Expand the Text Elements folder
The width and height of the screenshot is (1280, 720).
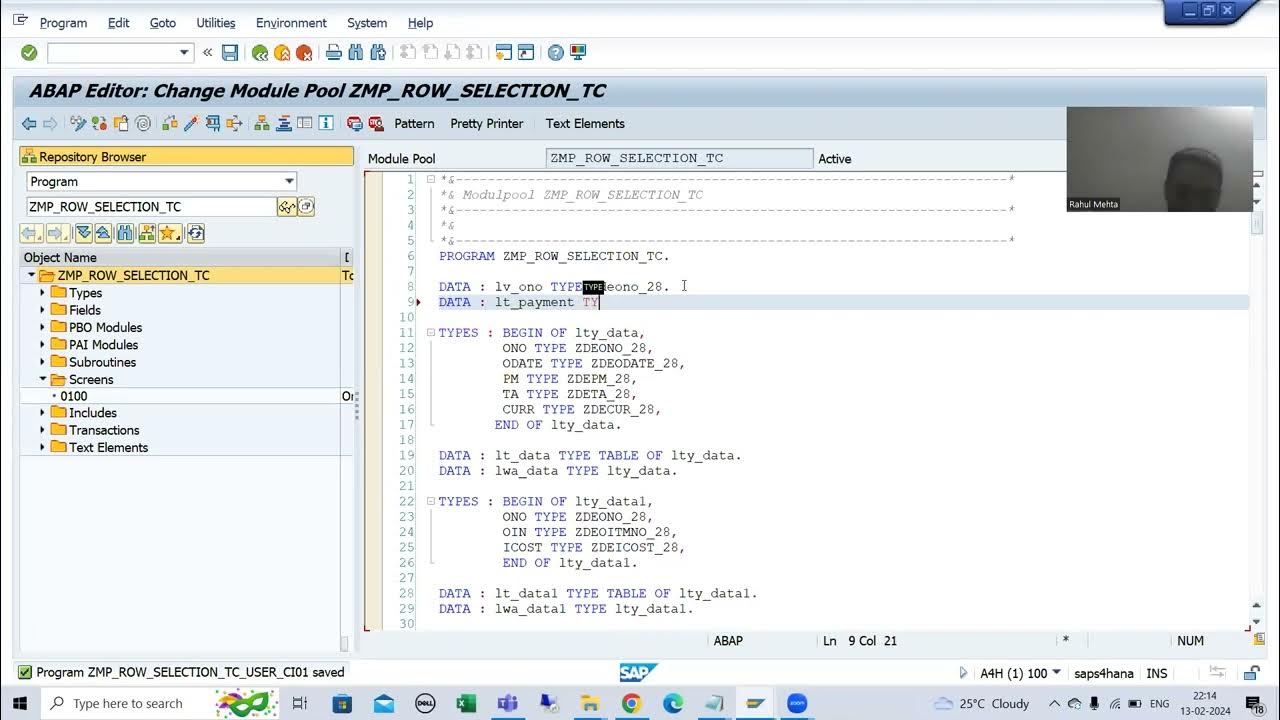click(x=43, y=447)
